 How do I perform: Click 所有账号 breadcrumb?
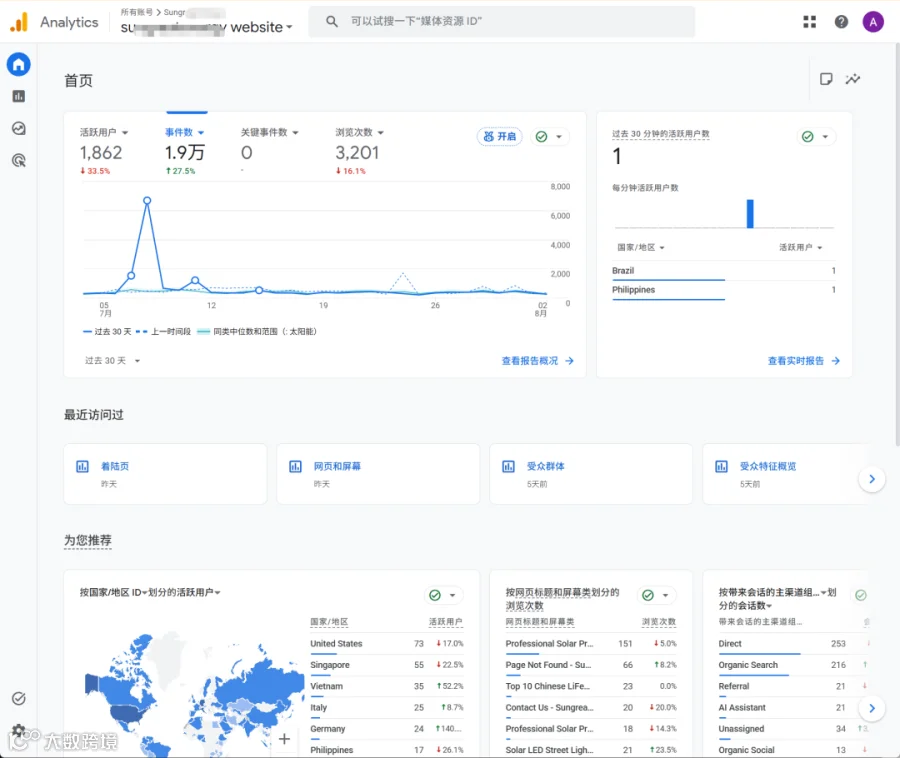tap(137, 12)
